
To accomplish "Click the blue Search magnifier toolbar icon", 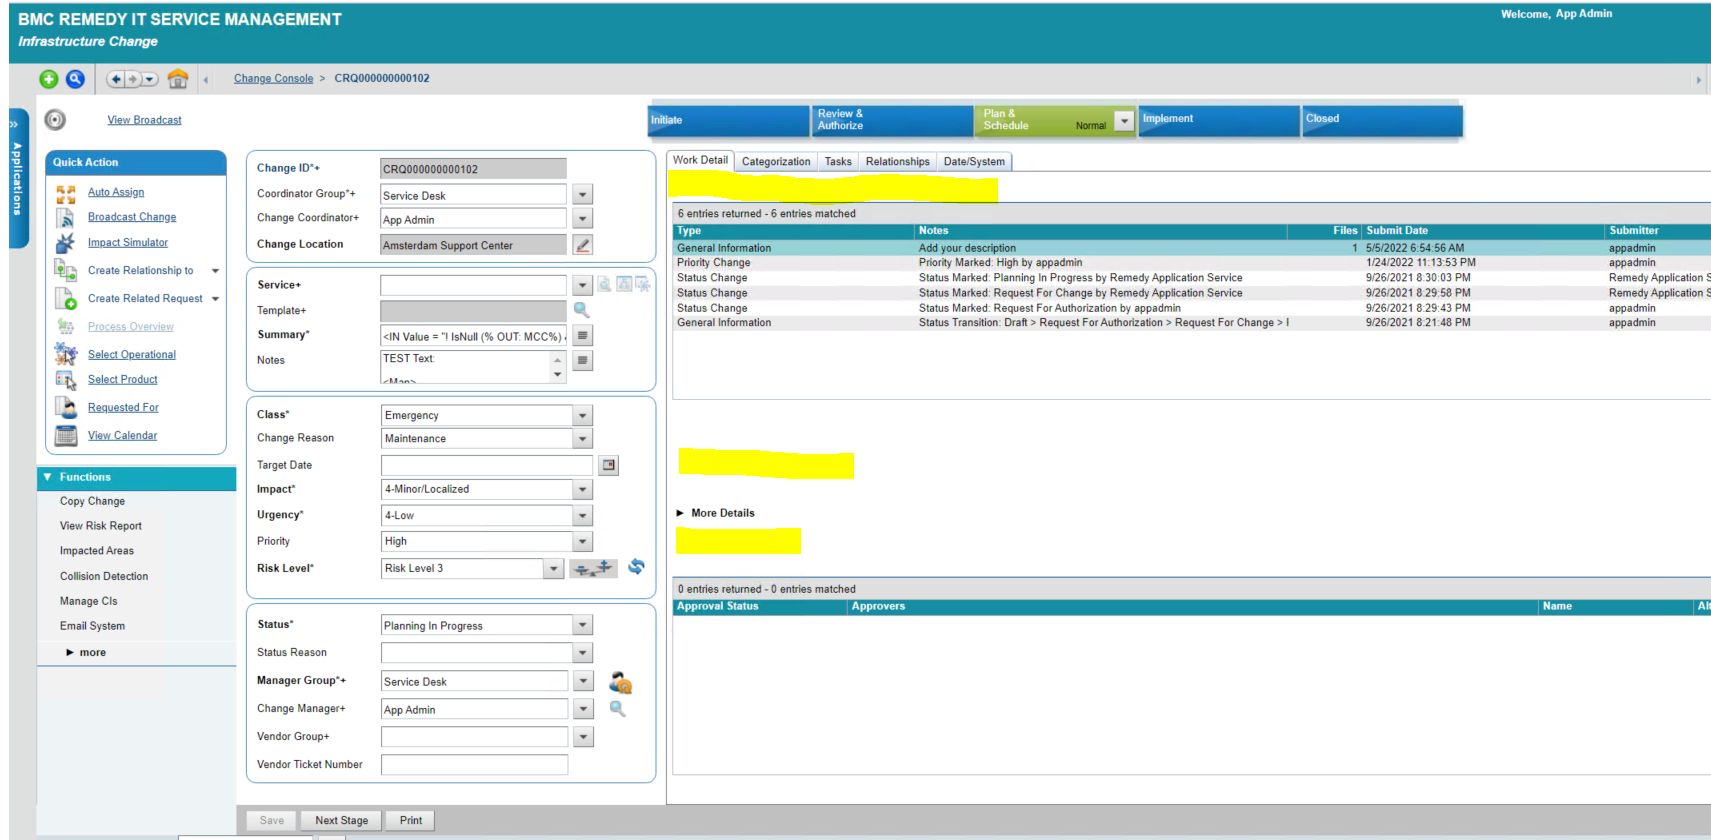I will coord(75,79).
